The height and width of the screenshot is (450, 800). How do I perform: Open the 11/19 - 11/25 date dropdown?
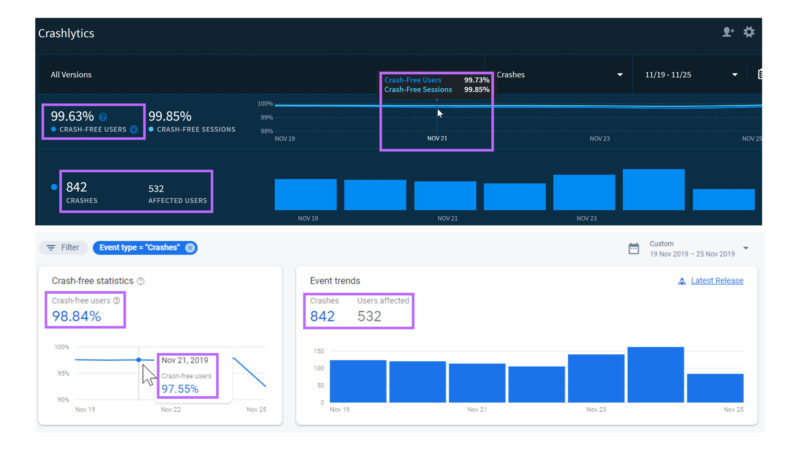pos(735,75)
